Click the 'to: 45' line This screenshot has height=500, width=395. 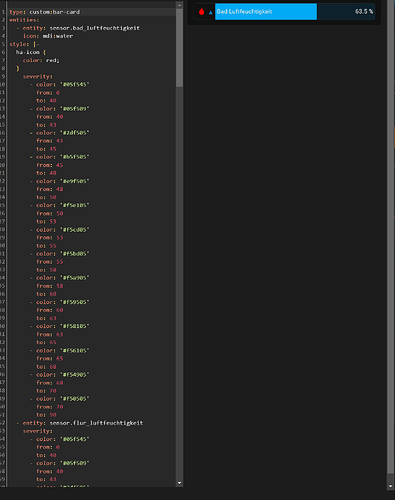(x=46, y=149)
